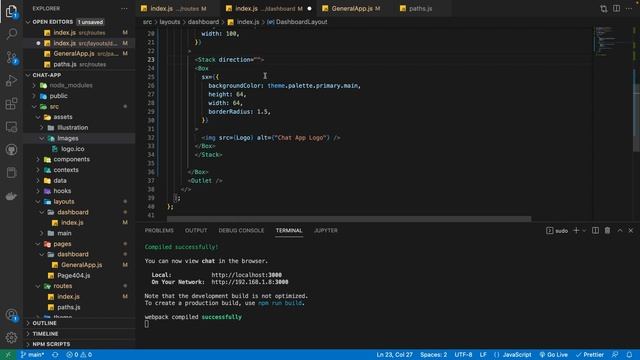Open terminal launch profile dropdown arrow
This screenshot has height=360, width=640.
click(584, 231)
